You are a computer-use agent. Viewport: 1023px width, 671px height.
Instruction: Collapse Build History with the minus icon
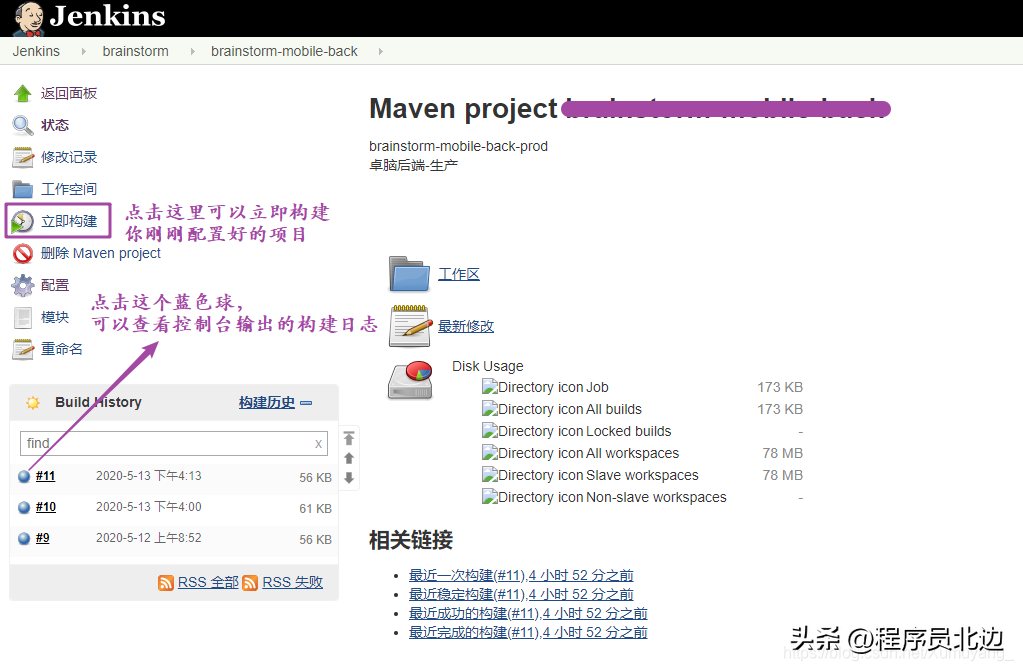306,403
